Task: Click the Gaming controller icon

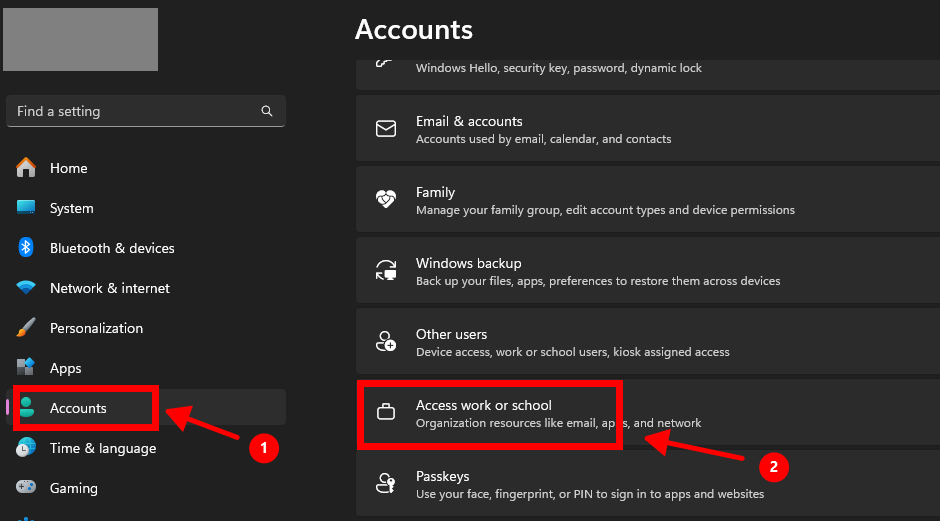Action: point(26,488)
